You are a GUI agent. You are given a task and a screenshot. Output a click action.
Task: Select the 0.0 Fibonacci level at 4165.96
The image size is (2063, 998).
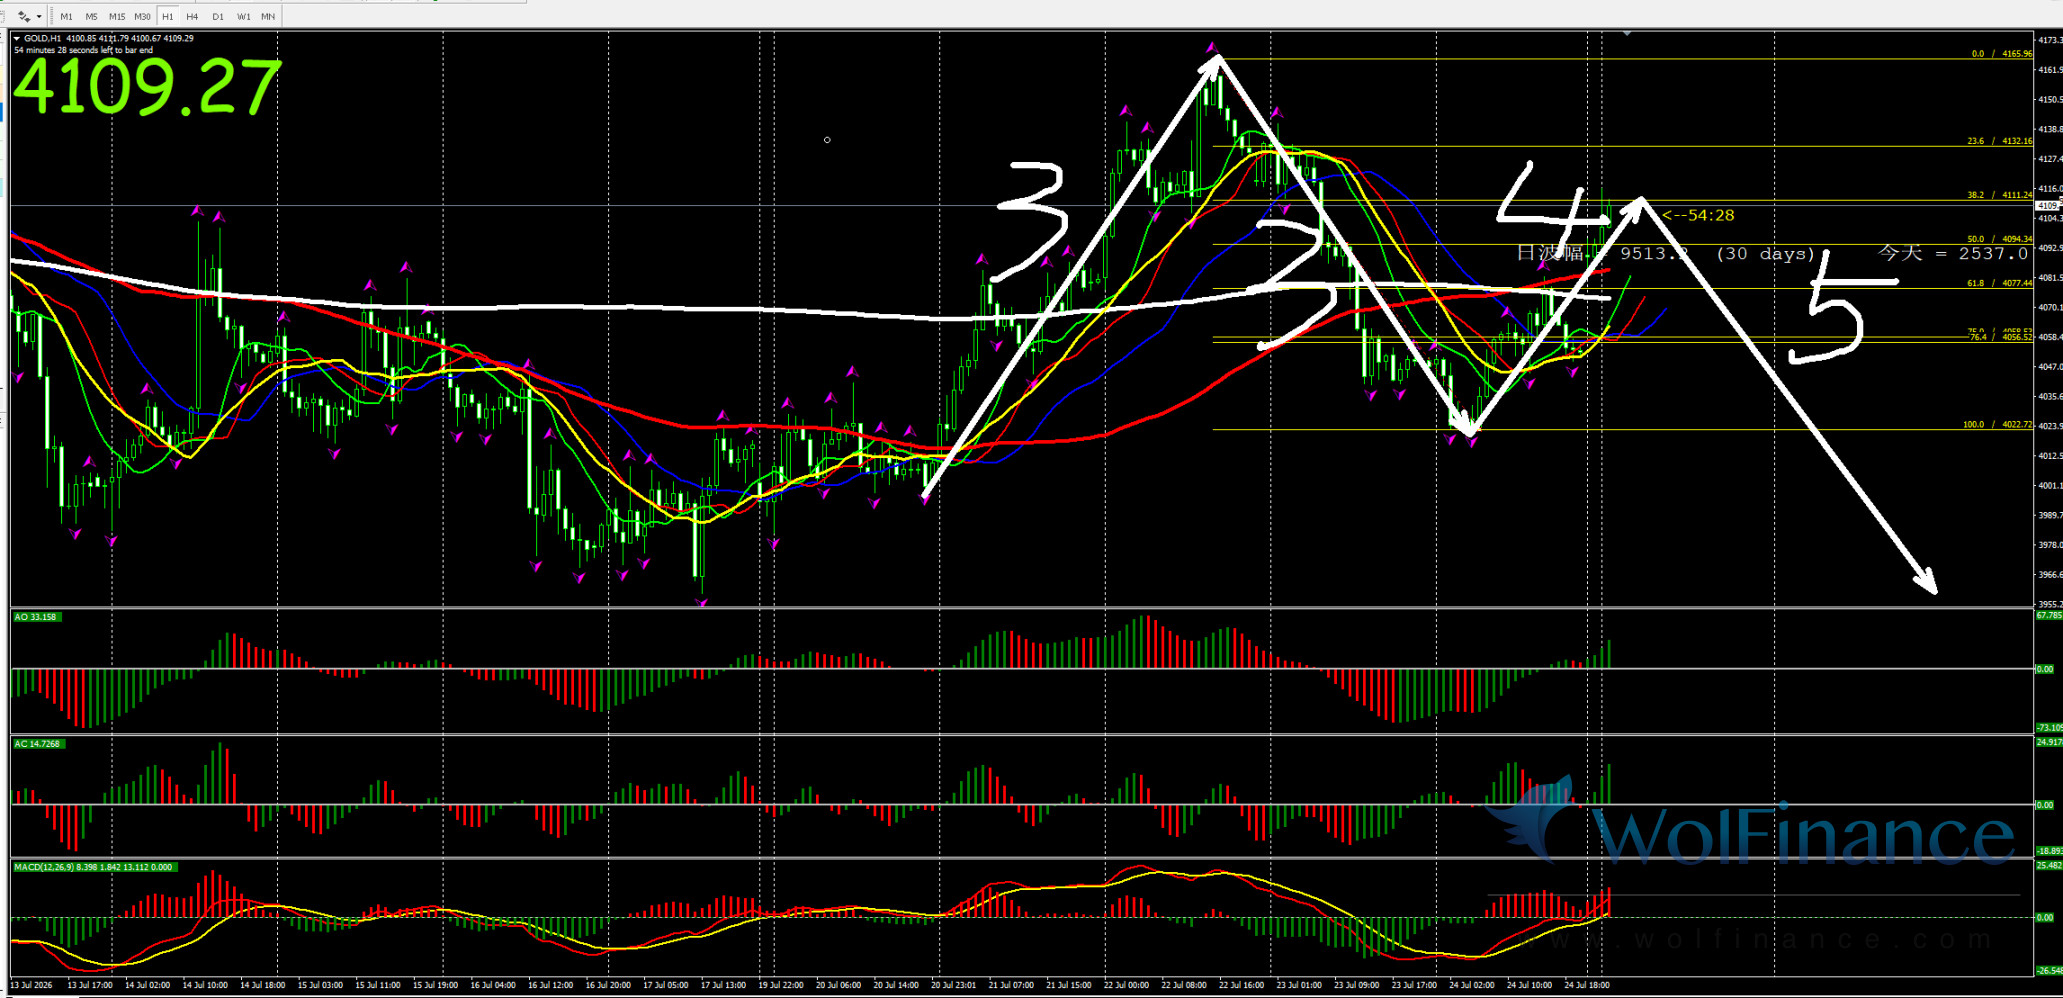click(2002, 54)
